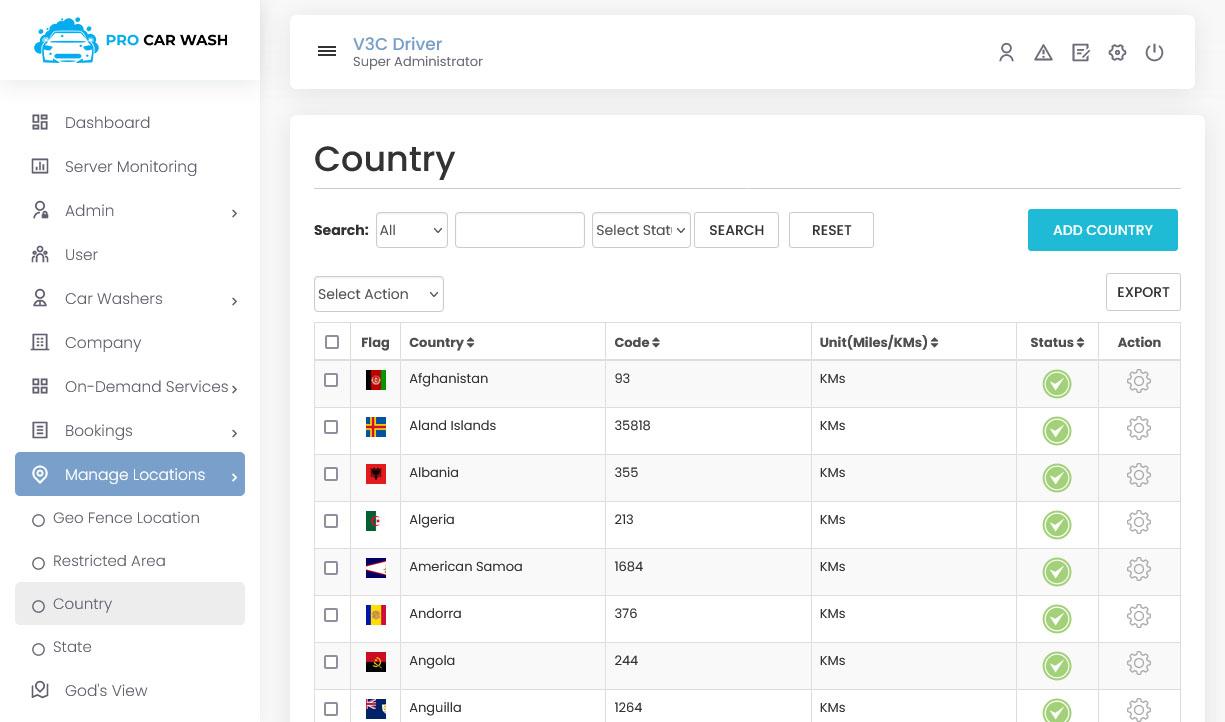Open the action gear for Albania

pyautogui.click(x=1139, y=475)
